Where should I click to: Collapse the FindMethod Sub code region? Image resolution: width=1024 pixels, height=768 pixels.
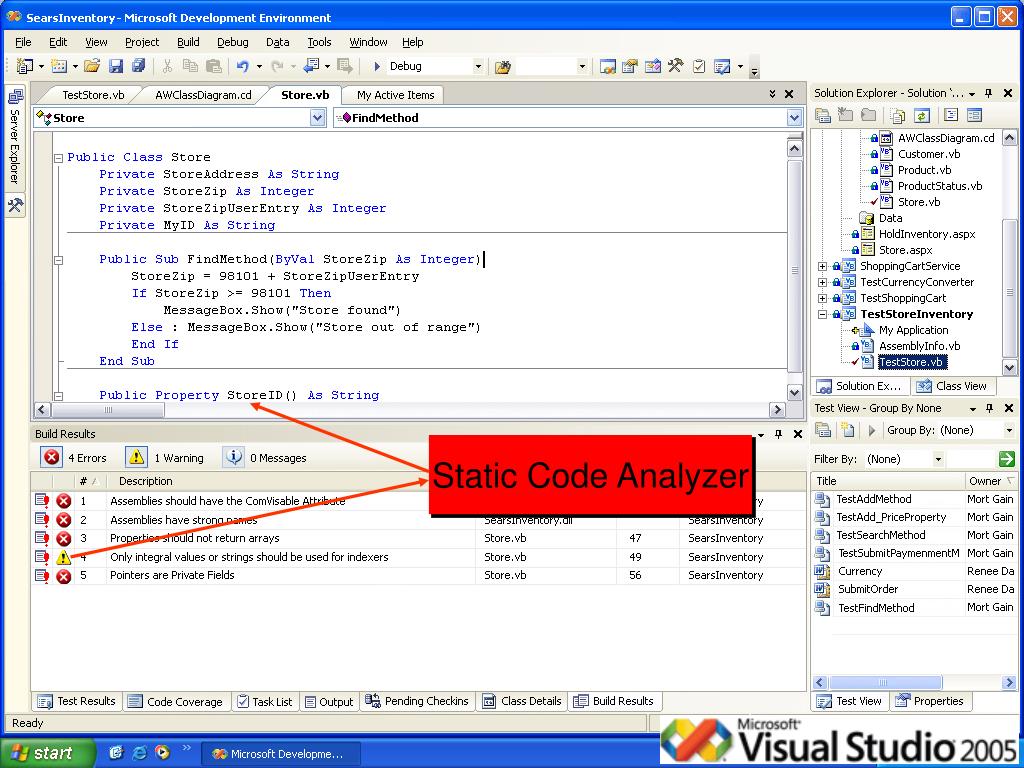[x=58, y=259]
